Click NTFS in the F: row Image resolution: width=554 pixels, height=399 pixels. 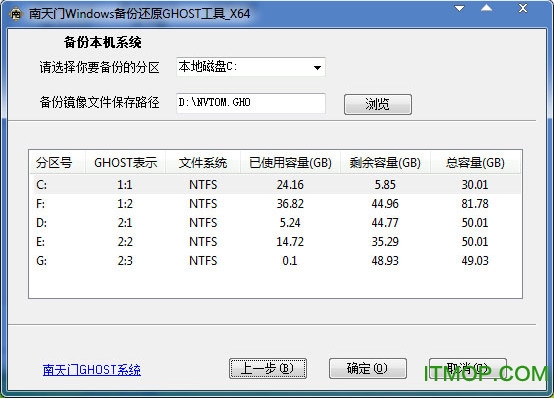203,204
